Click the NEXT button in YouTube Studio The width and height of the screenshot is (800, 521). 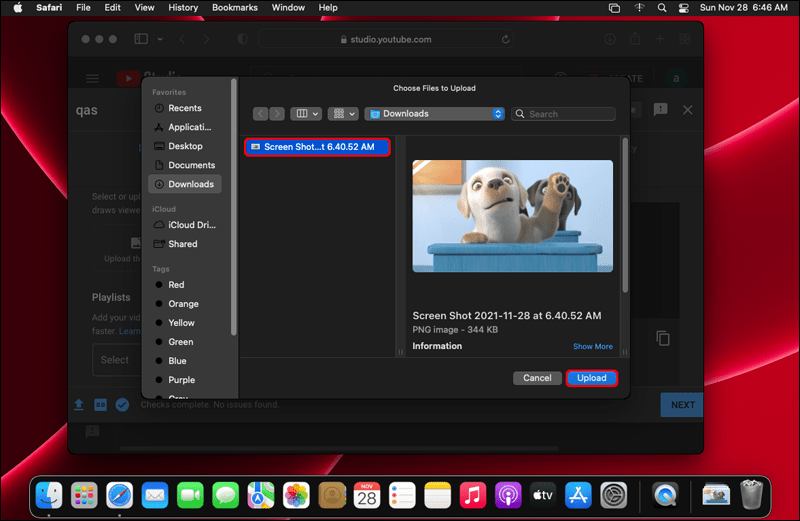coord(682,405)
